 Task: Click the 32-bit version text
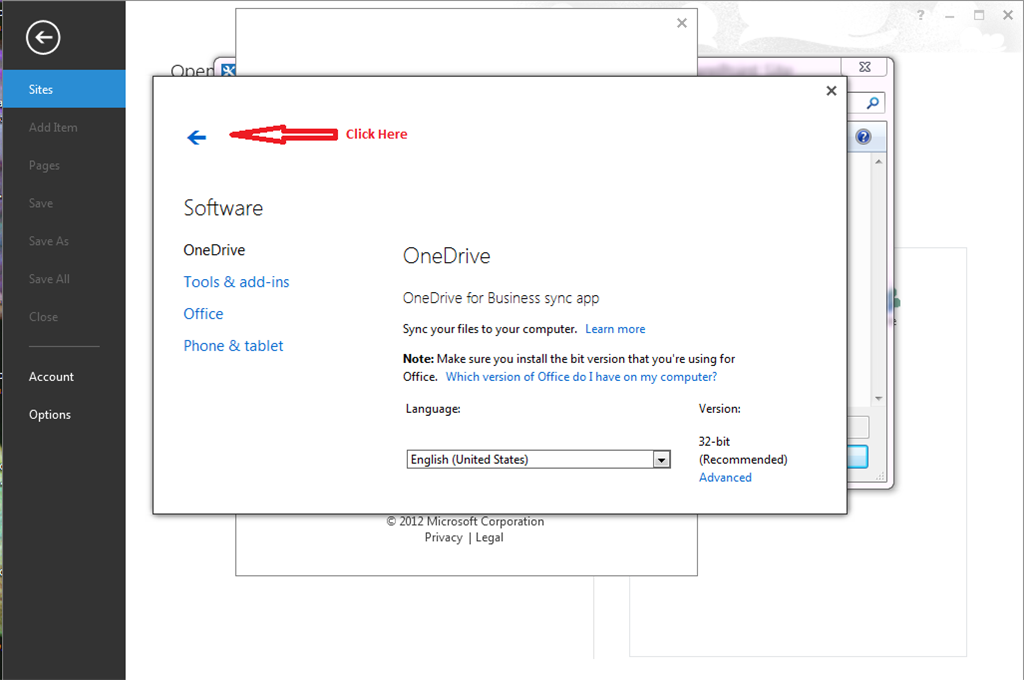pos(714,442)
